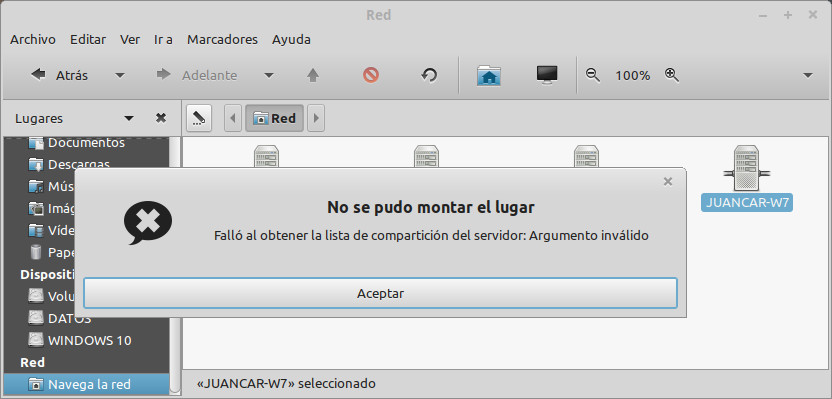Open the Ayuda menu

pyautogui.click(x=291, y=39)
